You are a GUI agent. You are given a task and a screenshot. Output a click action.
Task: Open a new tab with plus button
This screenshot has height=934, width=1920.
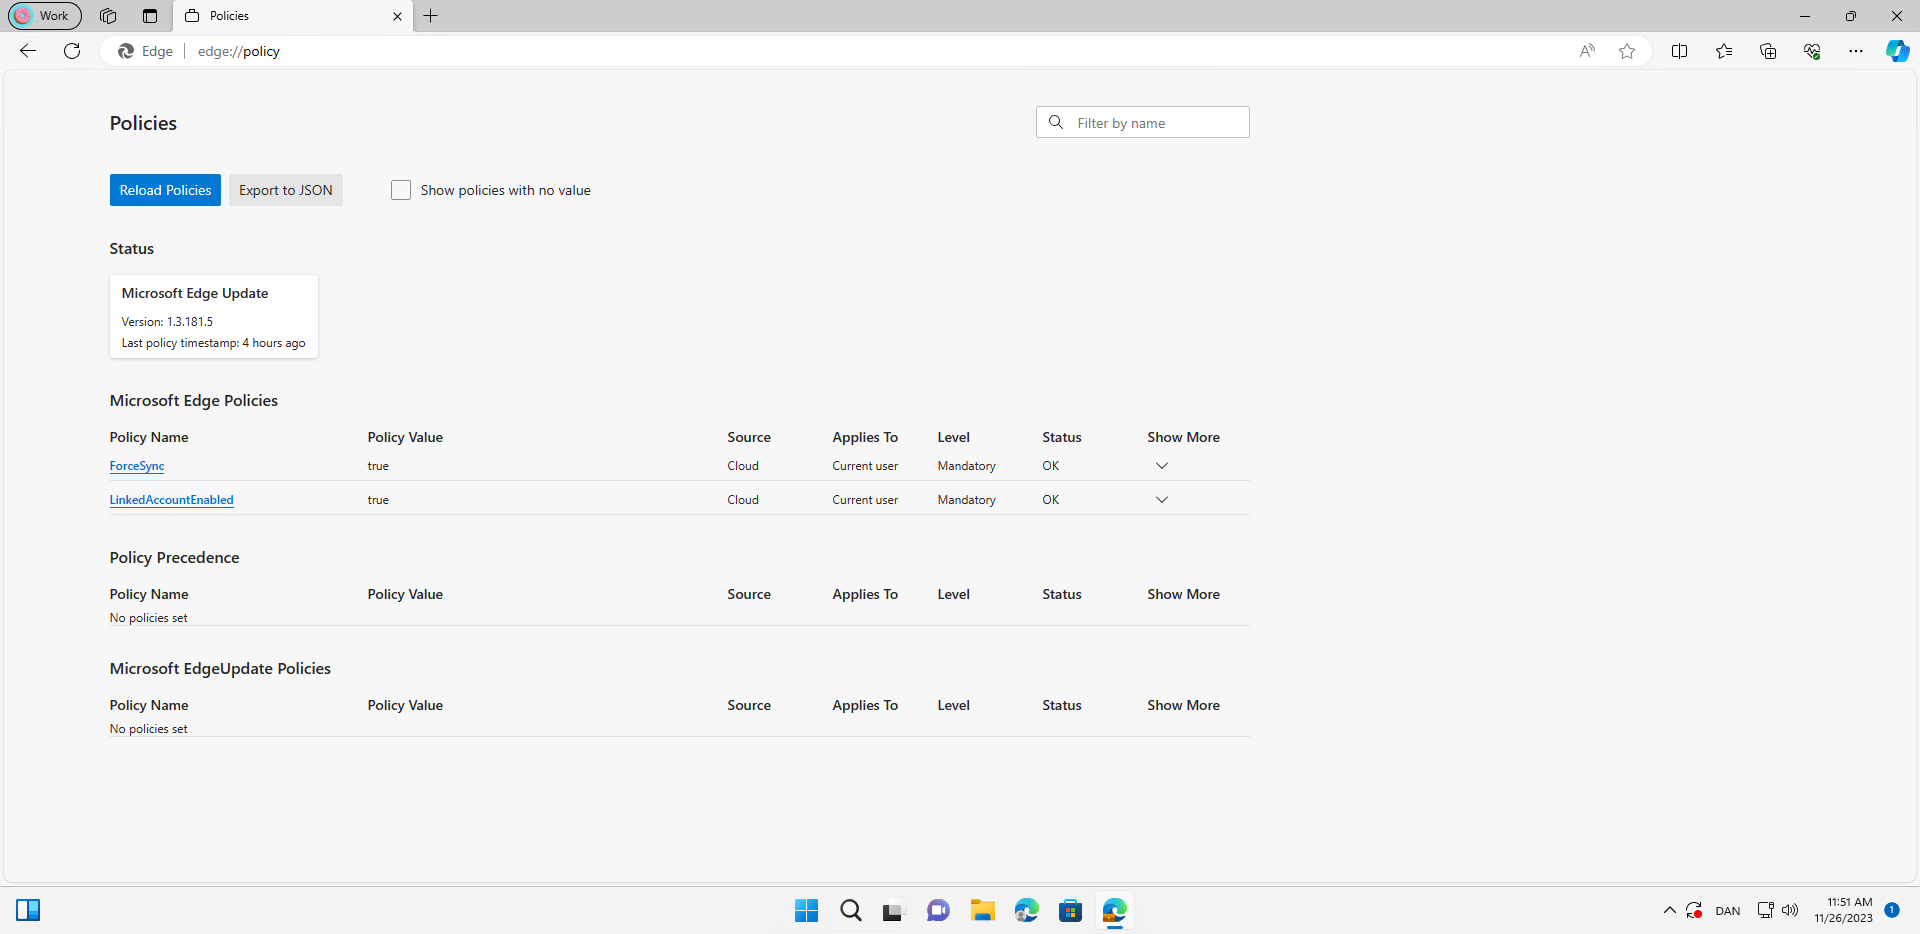pyautogui.click(x=431, y=16)
